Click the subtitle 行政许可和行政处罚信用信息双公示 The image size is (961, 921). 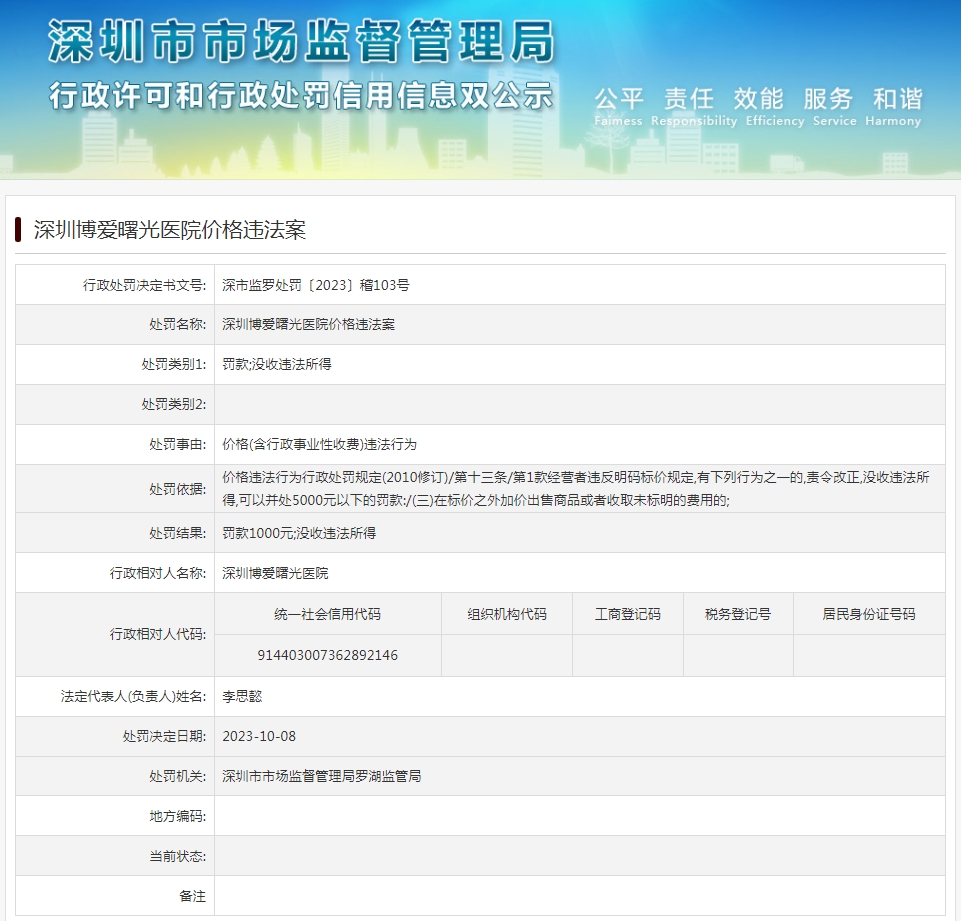(301, 96)
